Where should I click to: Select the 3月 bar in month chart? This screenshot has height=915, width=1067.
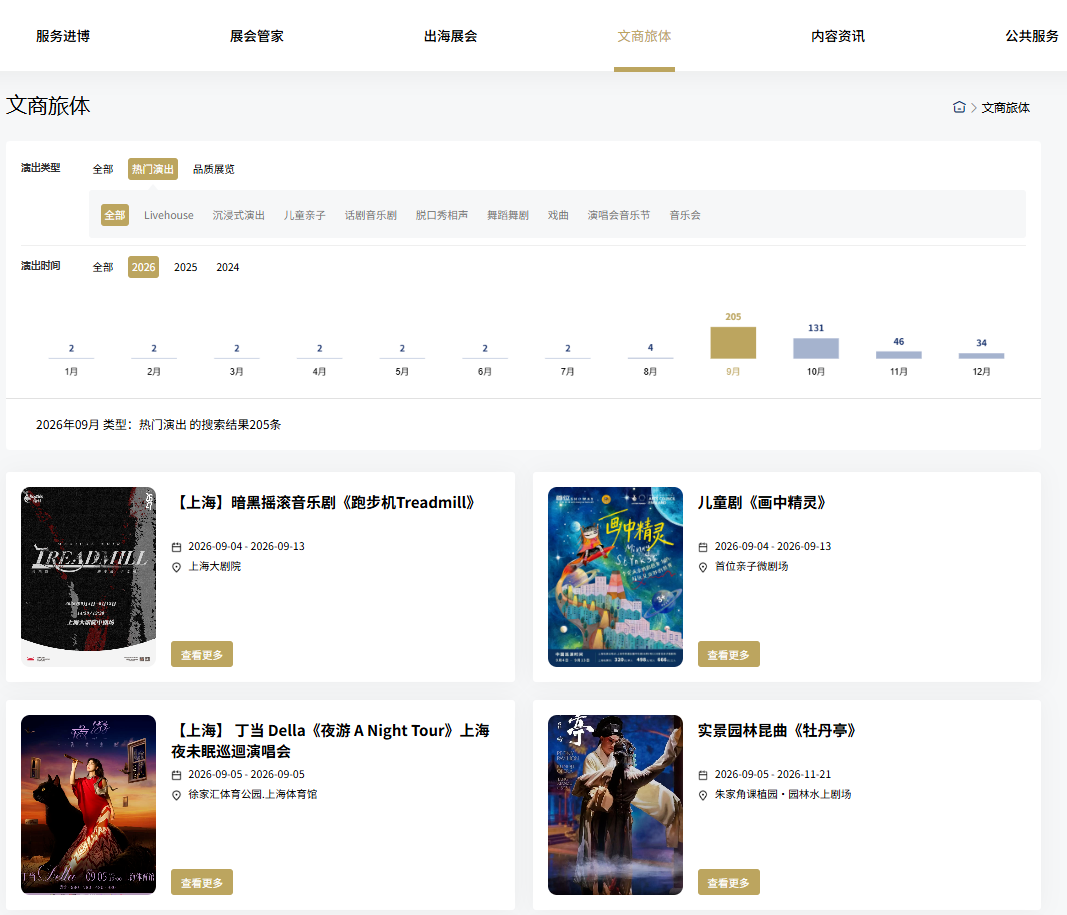pyautogui.click(x=237, y=359)
